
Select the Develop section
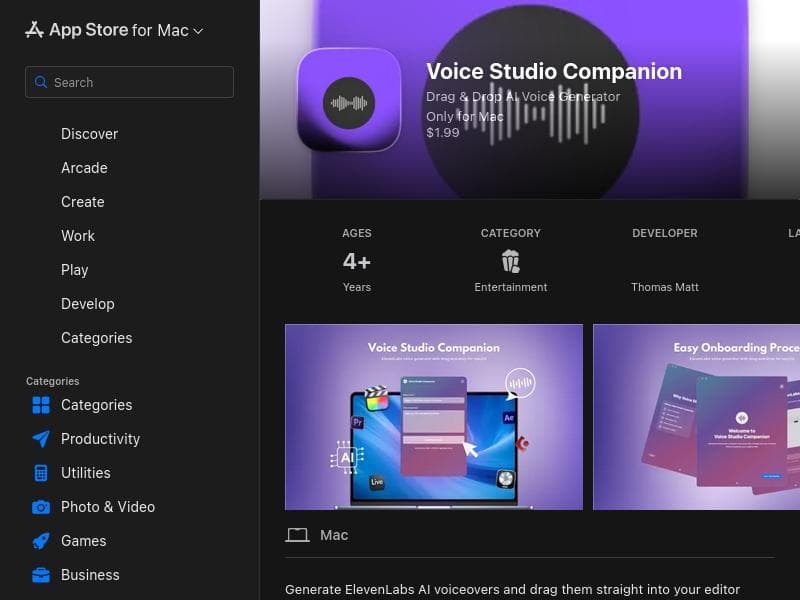[88, 304]
